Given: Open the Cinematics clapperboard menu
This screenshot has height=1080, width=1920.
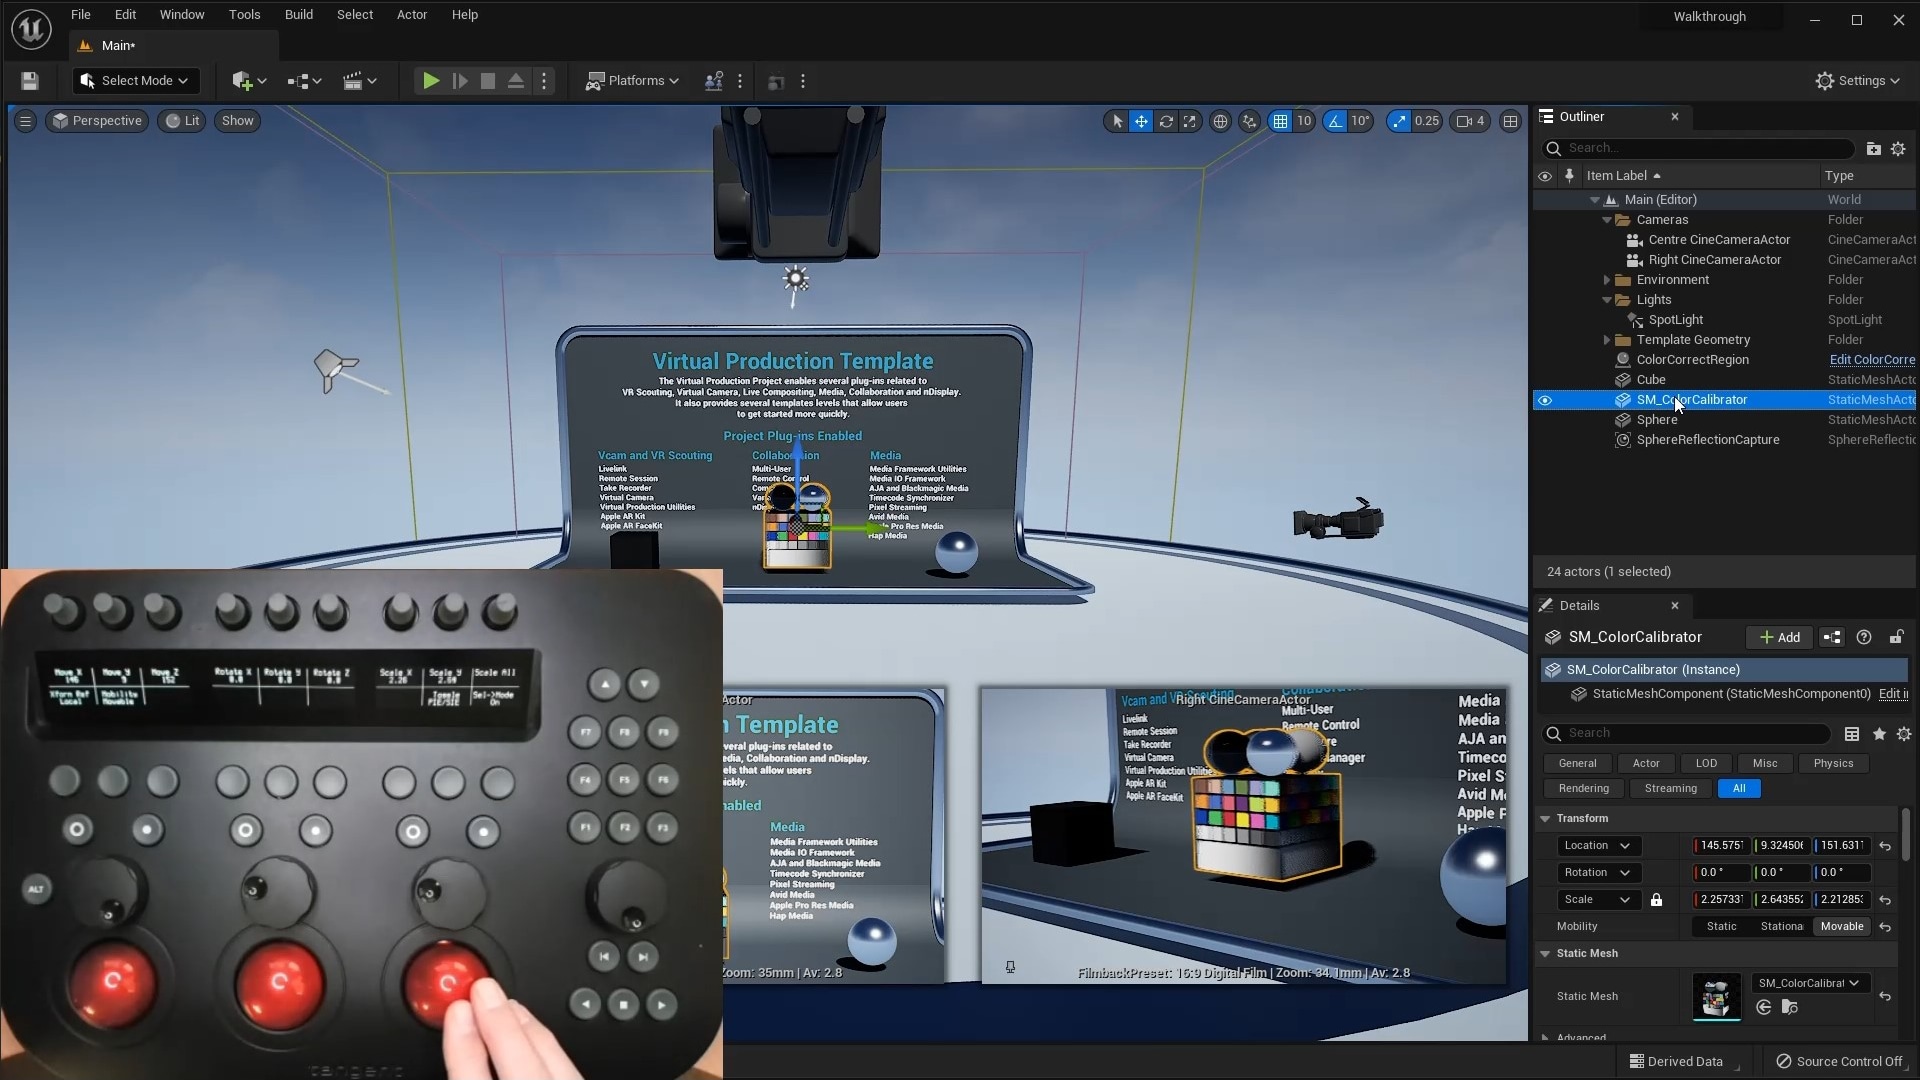Looking at the screenshot, I should [359, 81].
